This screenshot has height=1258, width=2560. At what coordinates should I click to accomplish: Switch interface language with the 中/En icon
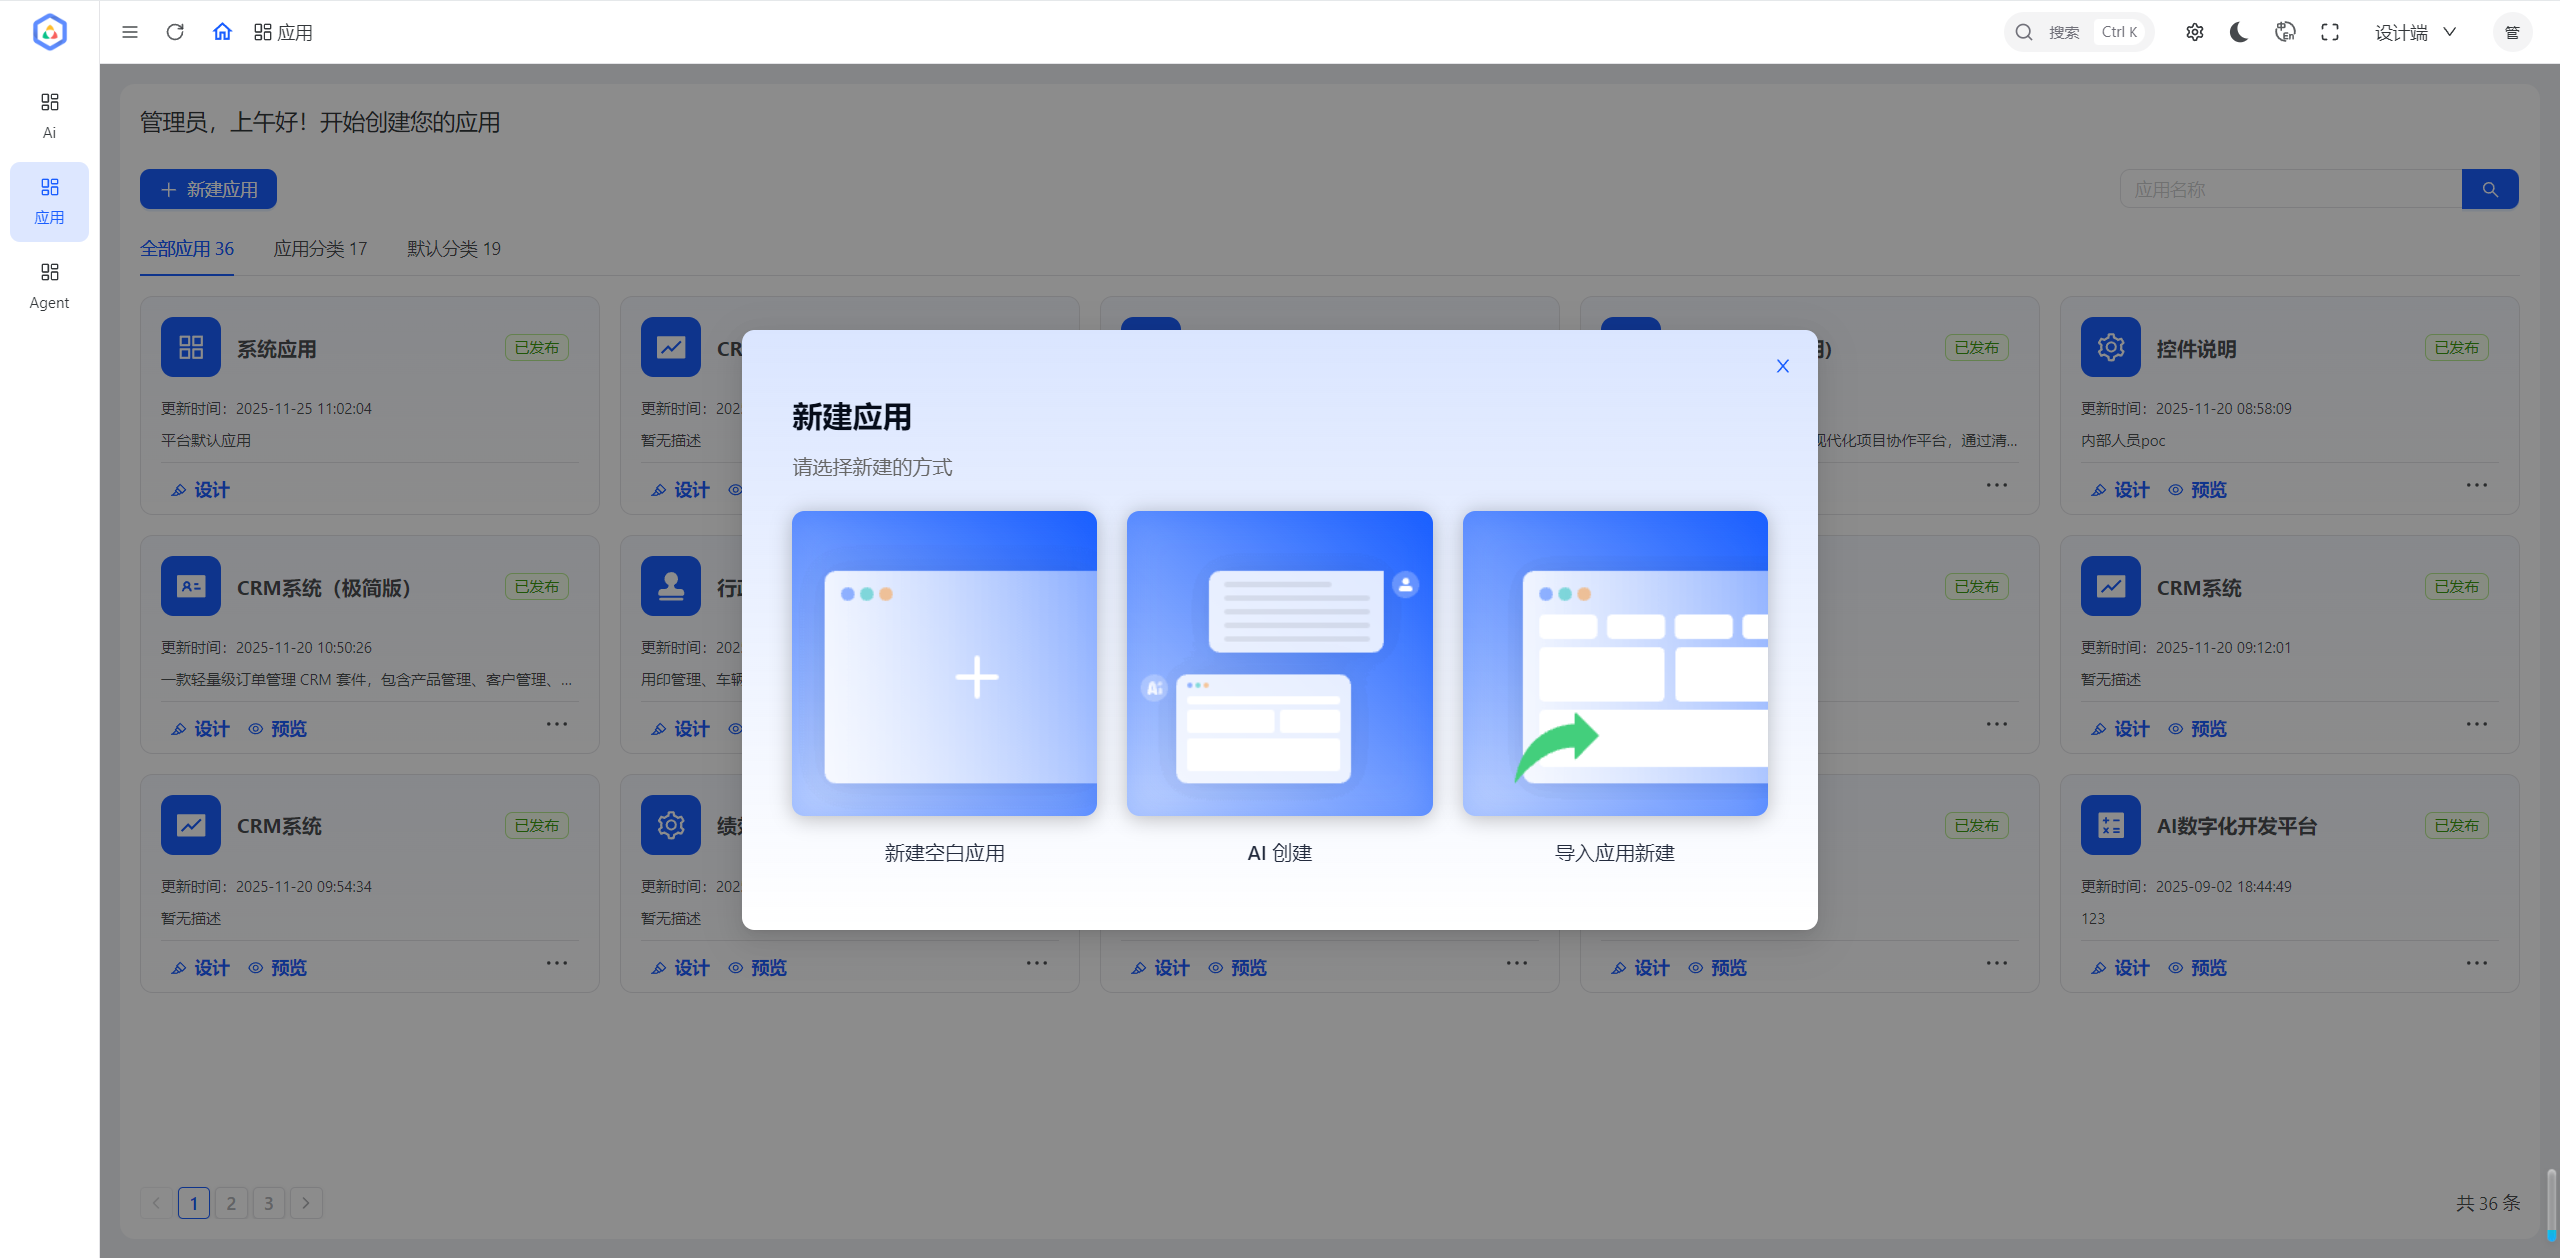click(2284, 31)
